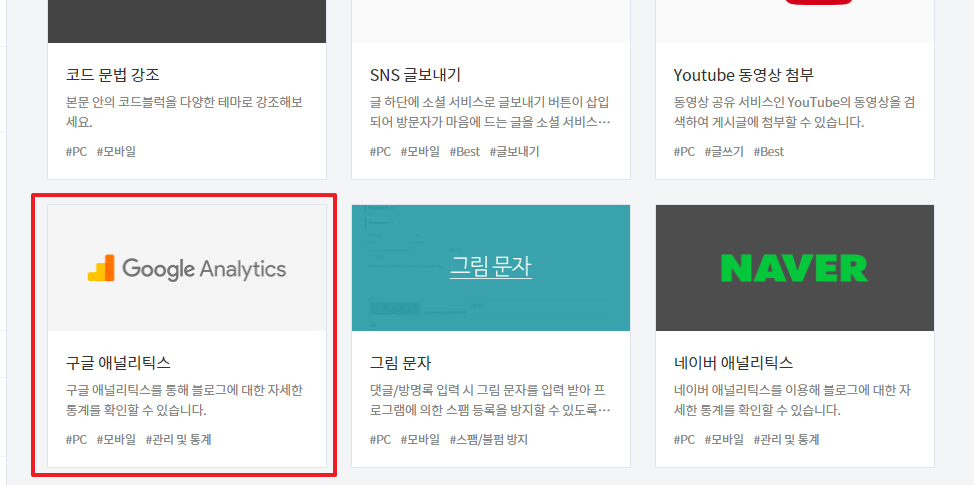
Task: Click #PC tag under 네이버 애널리틱스
Action: 684,440
